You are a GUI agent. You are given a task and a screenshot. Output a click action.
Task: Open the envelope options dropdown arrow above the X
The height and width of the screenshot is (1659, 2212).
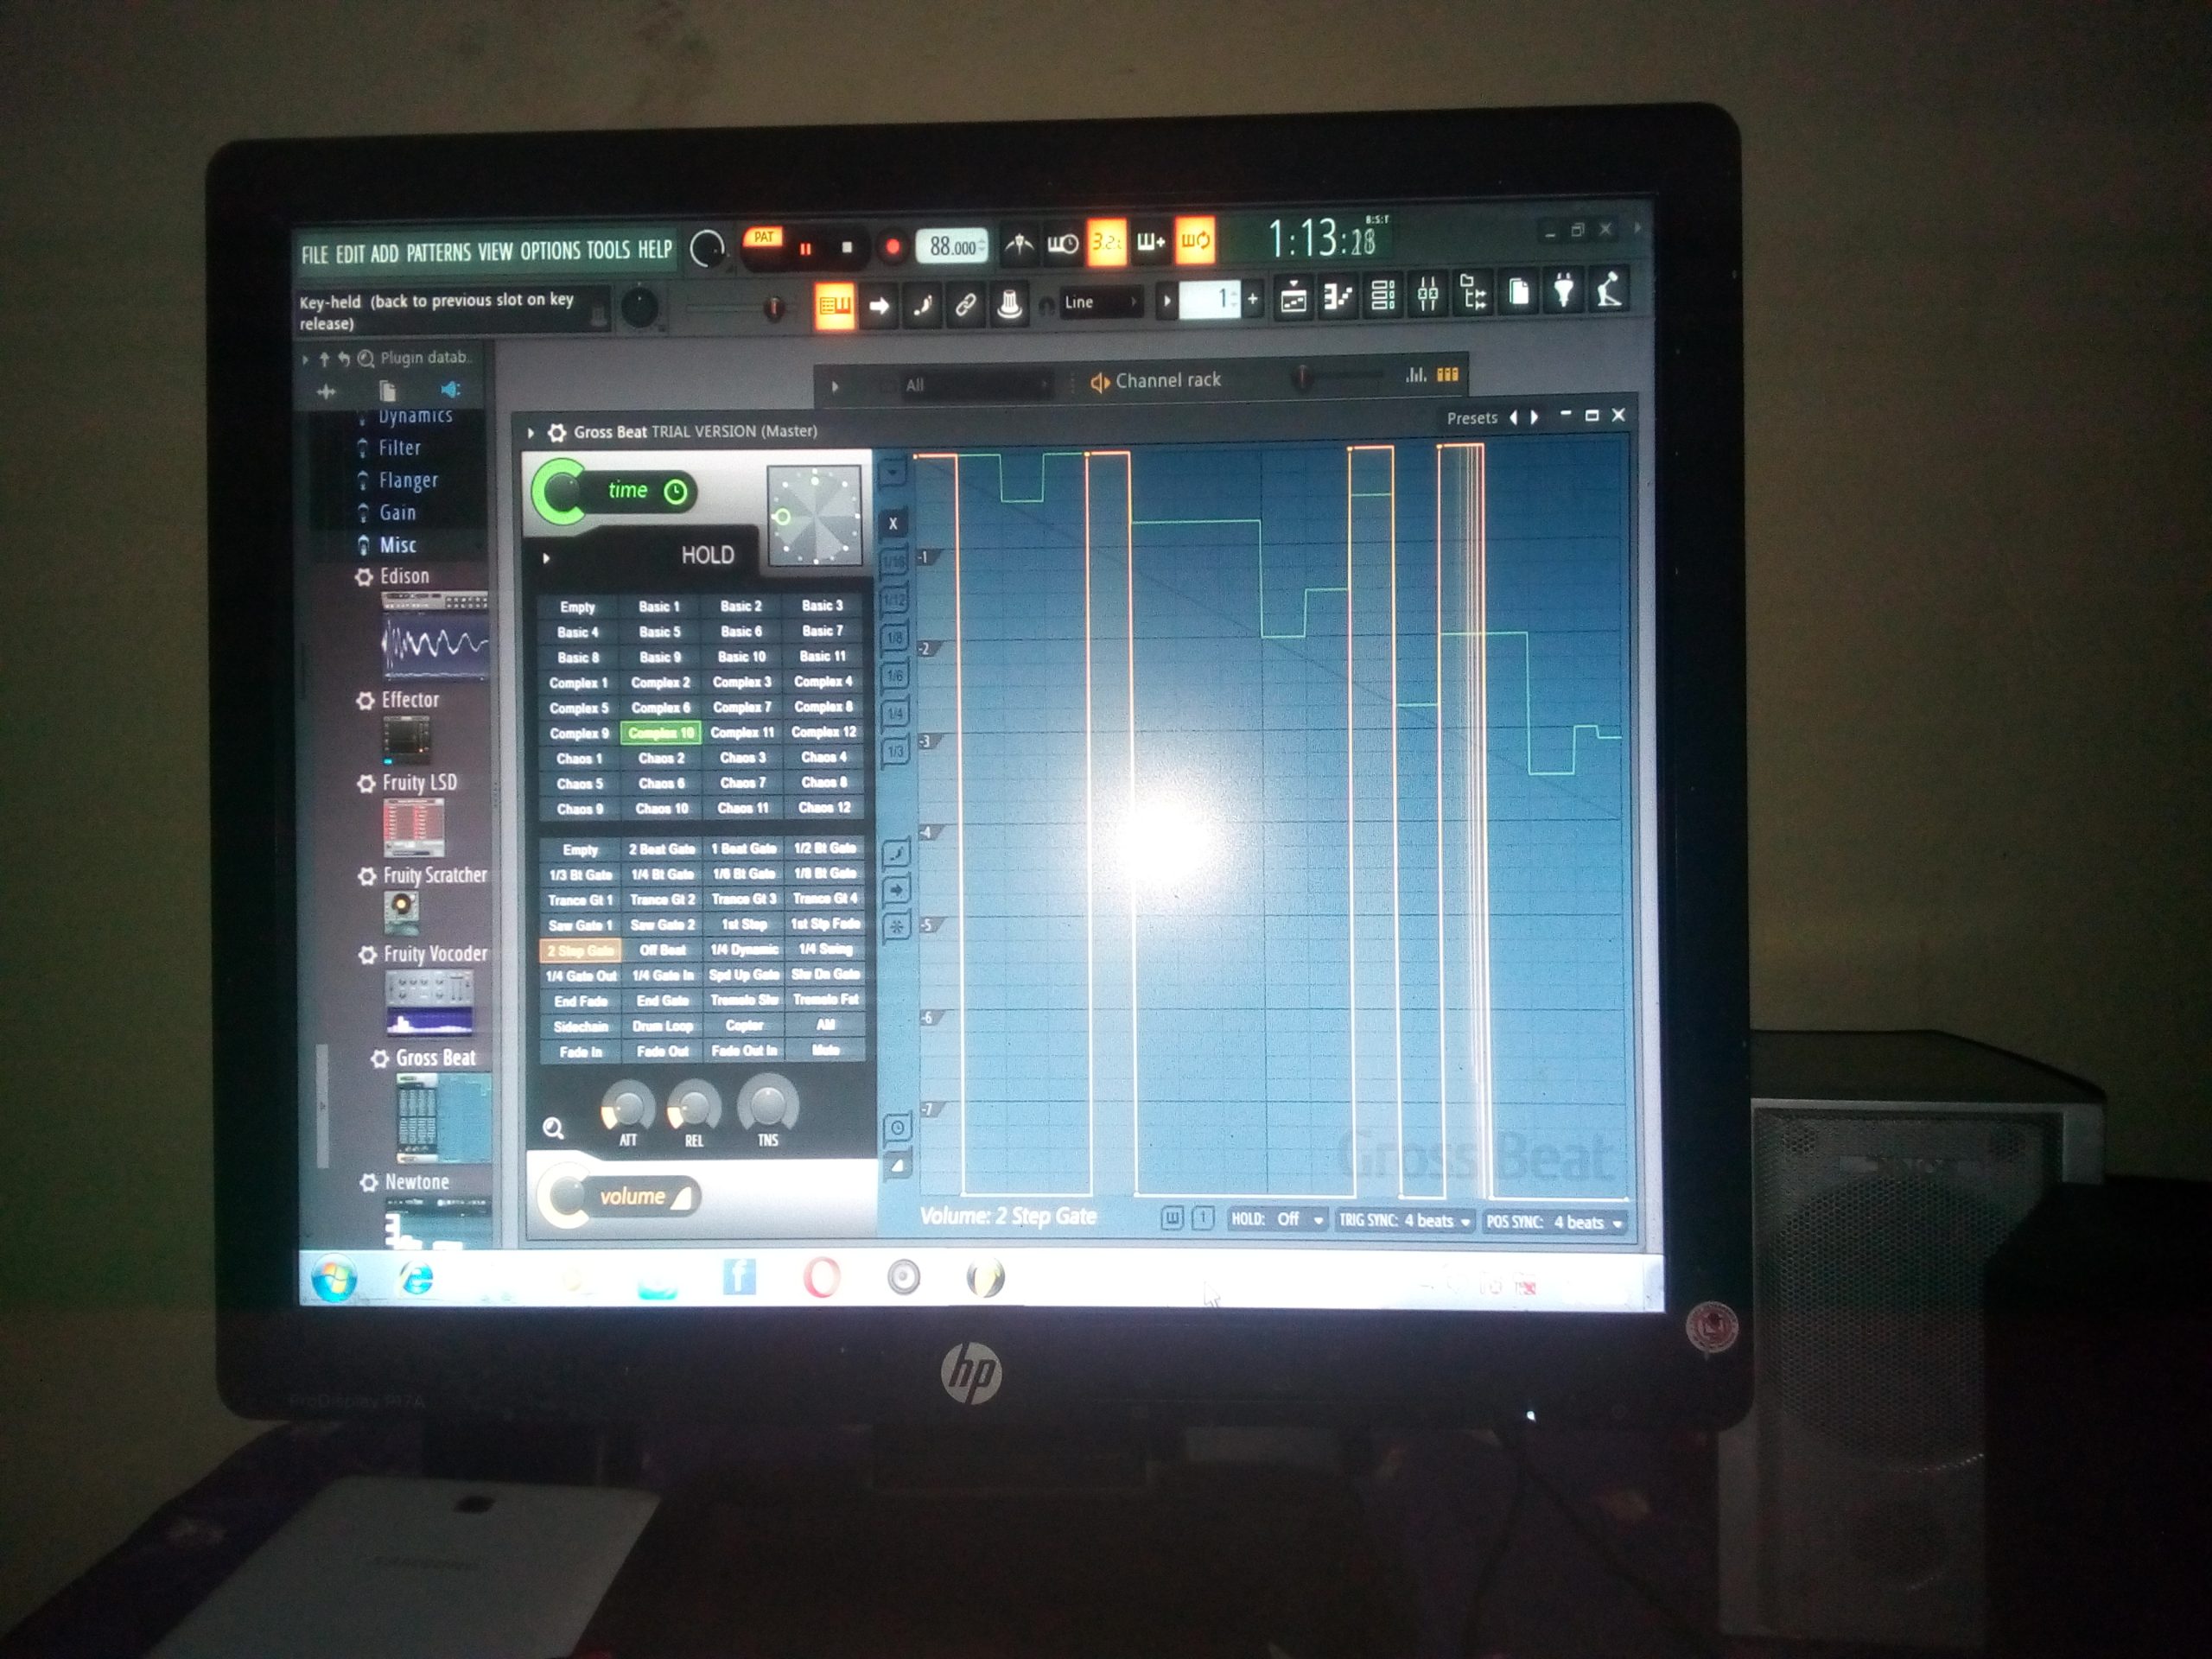click(893, 472)
